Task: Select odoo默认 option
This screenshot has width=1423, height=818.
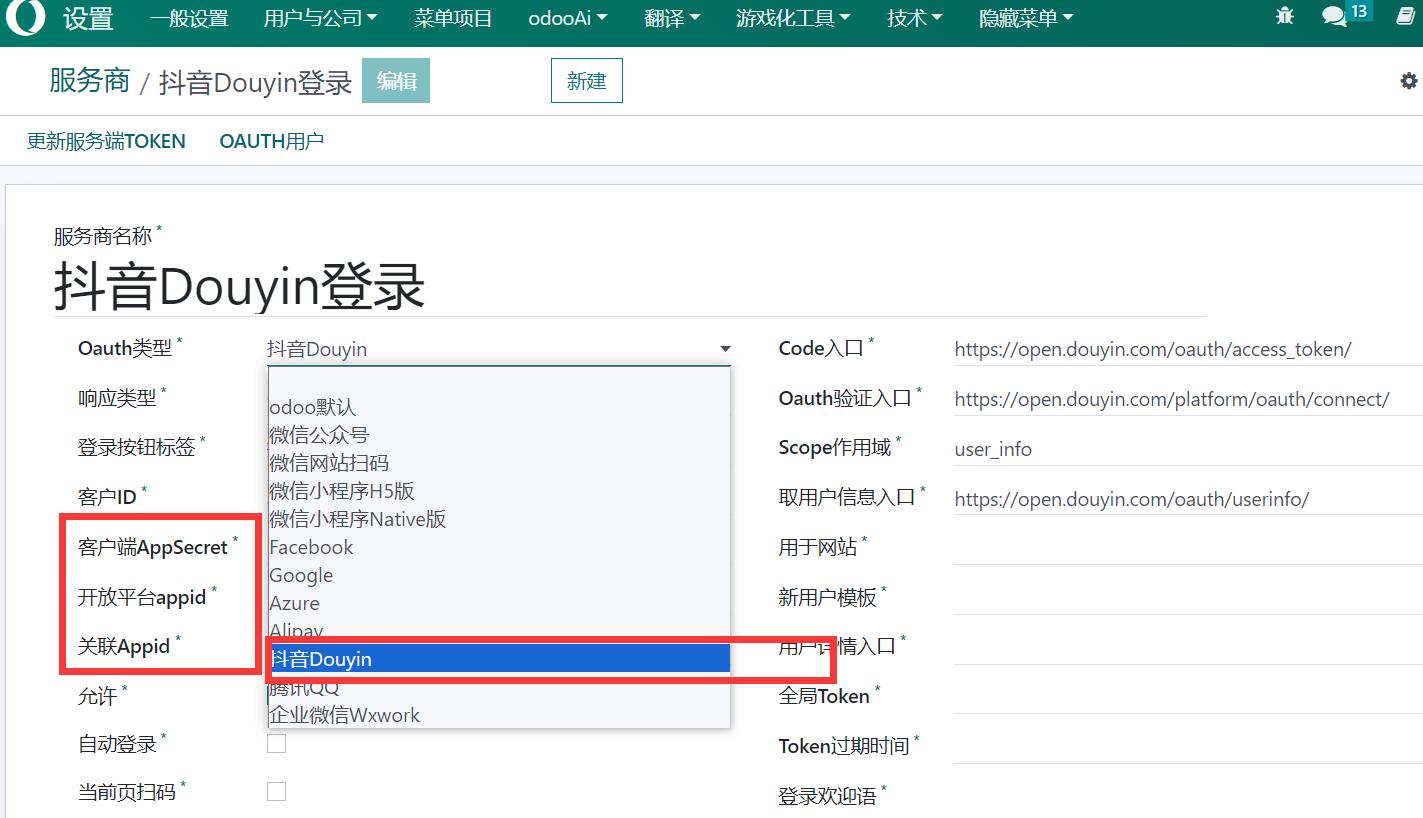Action: [499, 407]
